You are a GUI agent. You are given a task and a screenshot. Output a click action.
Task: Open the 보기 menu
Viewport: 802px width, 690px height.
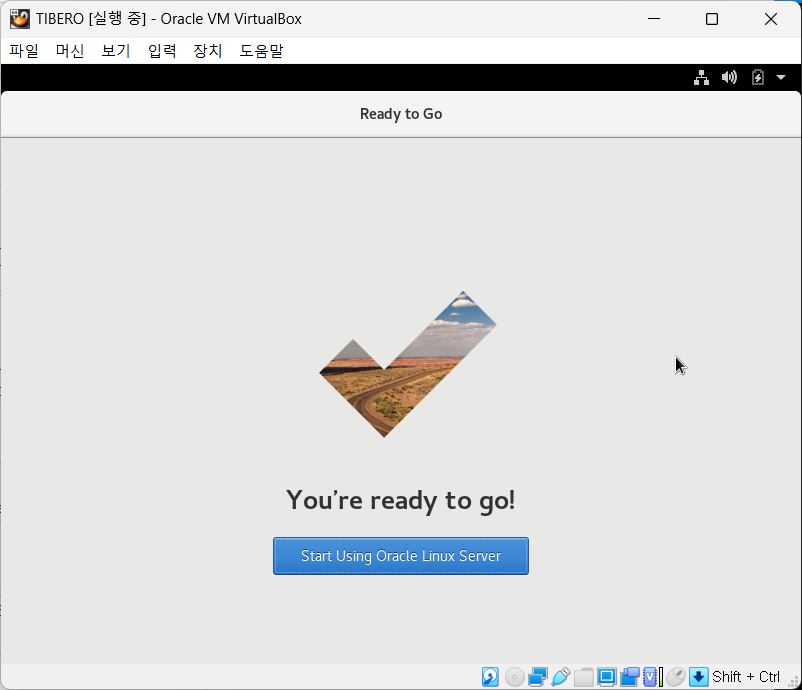tap(116, 51)
